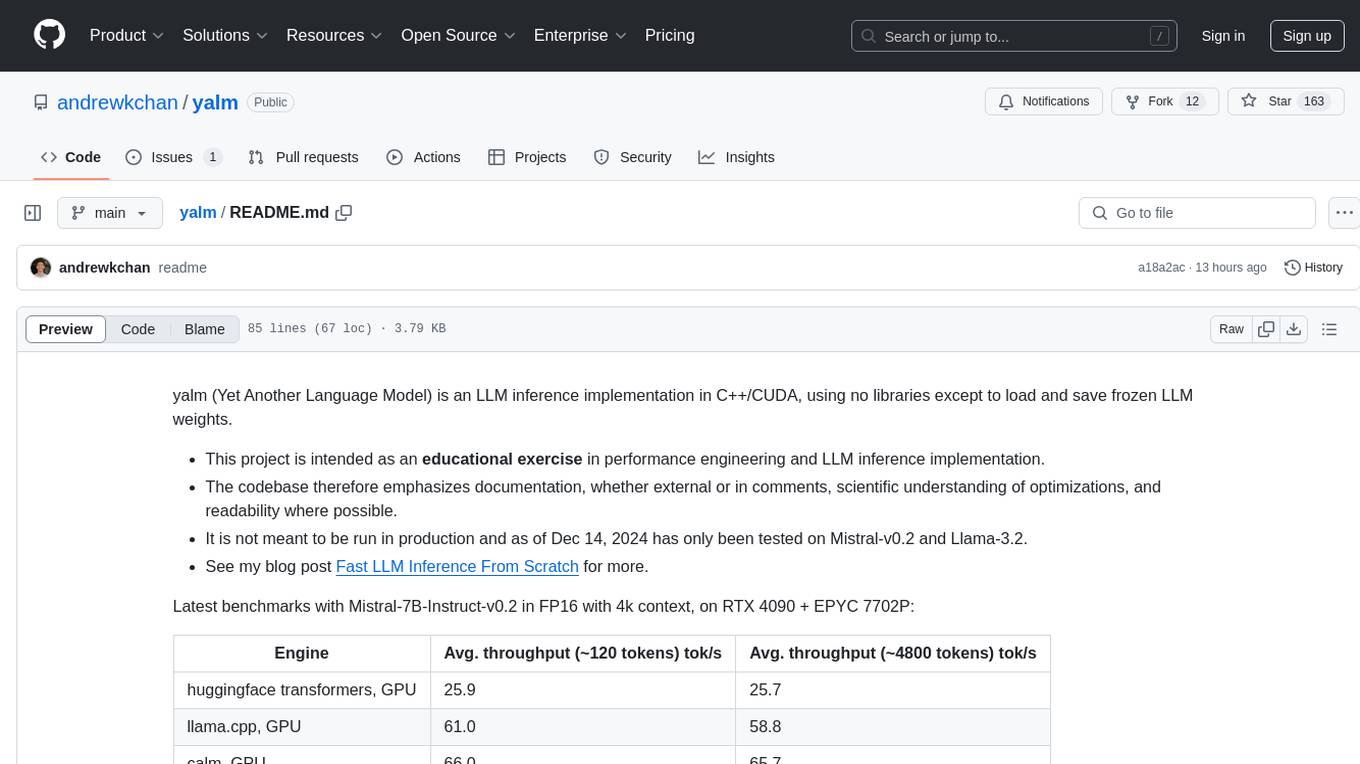This screenshot has height=764, width=1360.
Task: Open the Sign in link
Action: click(1223, 36)
